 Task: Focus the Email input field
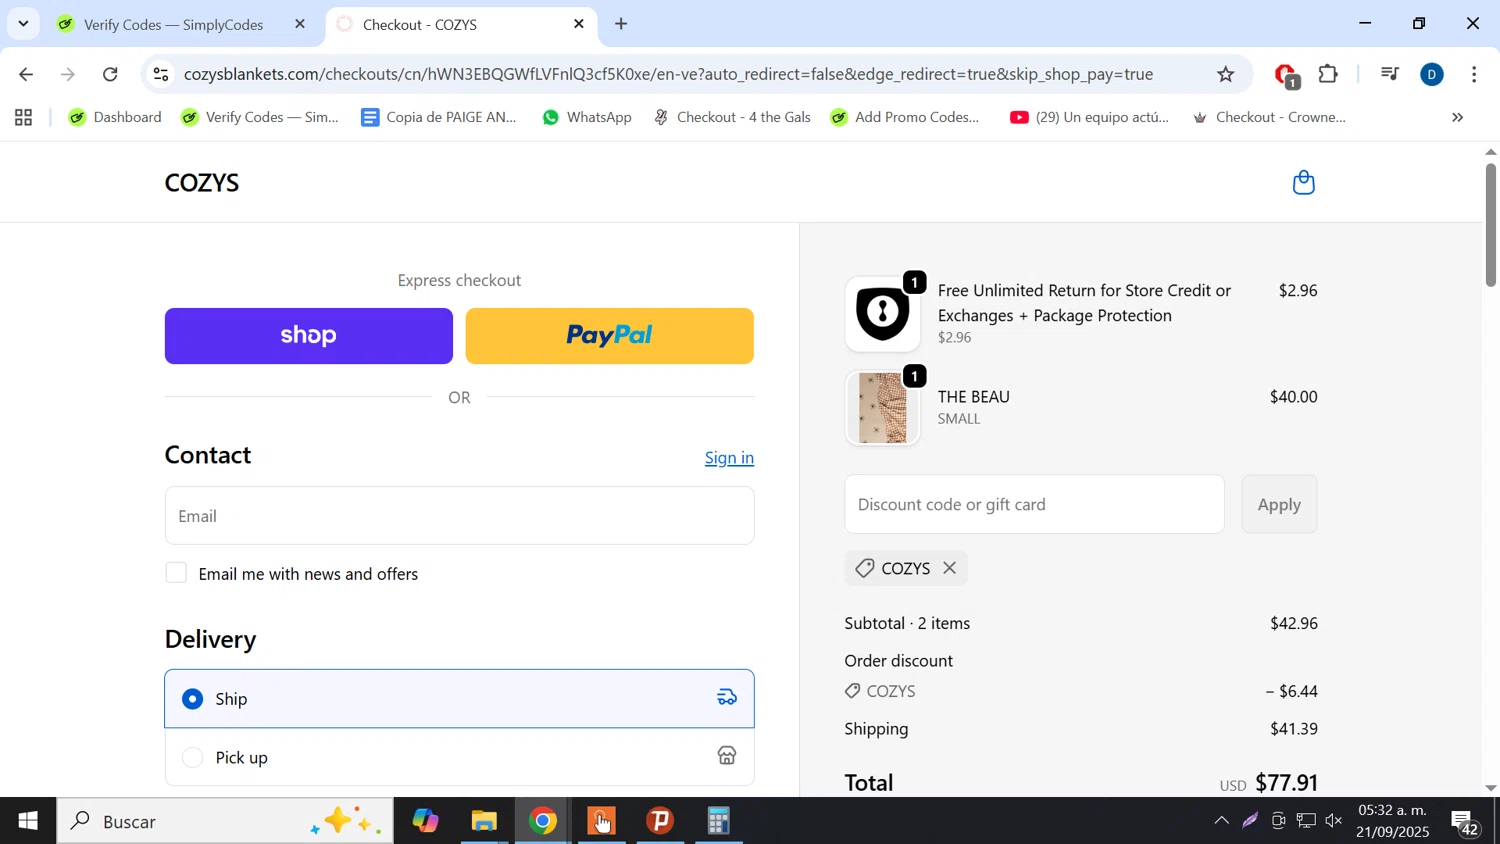459,516
